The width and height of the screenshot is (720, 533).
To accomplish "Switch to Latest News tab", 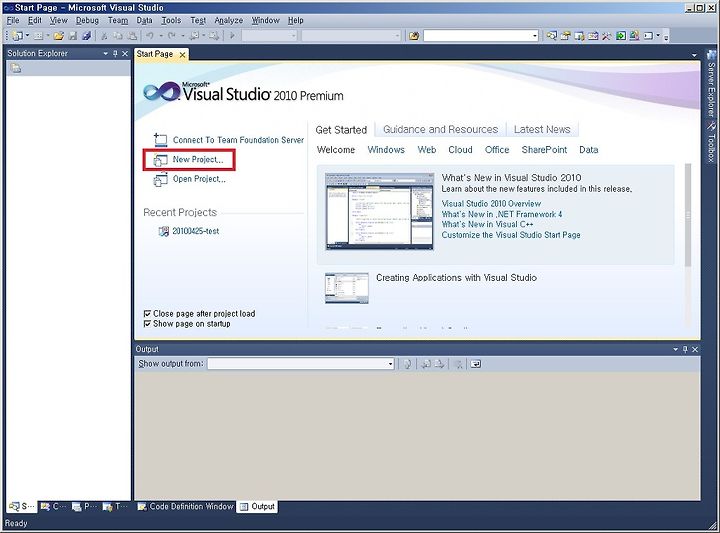I will pyautogui.click(x=542, y=129).
